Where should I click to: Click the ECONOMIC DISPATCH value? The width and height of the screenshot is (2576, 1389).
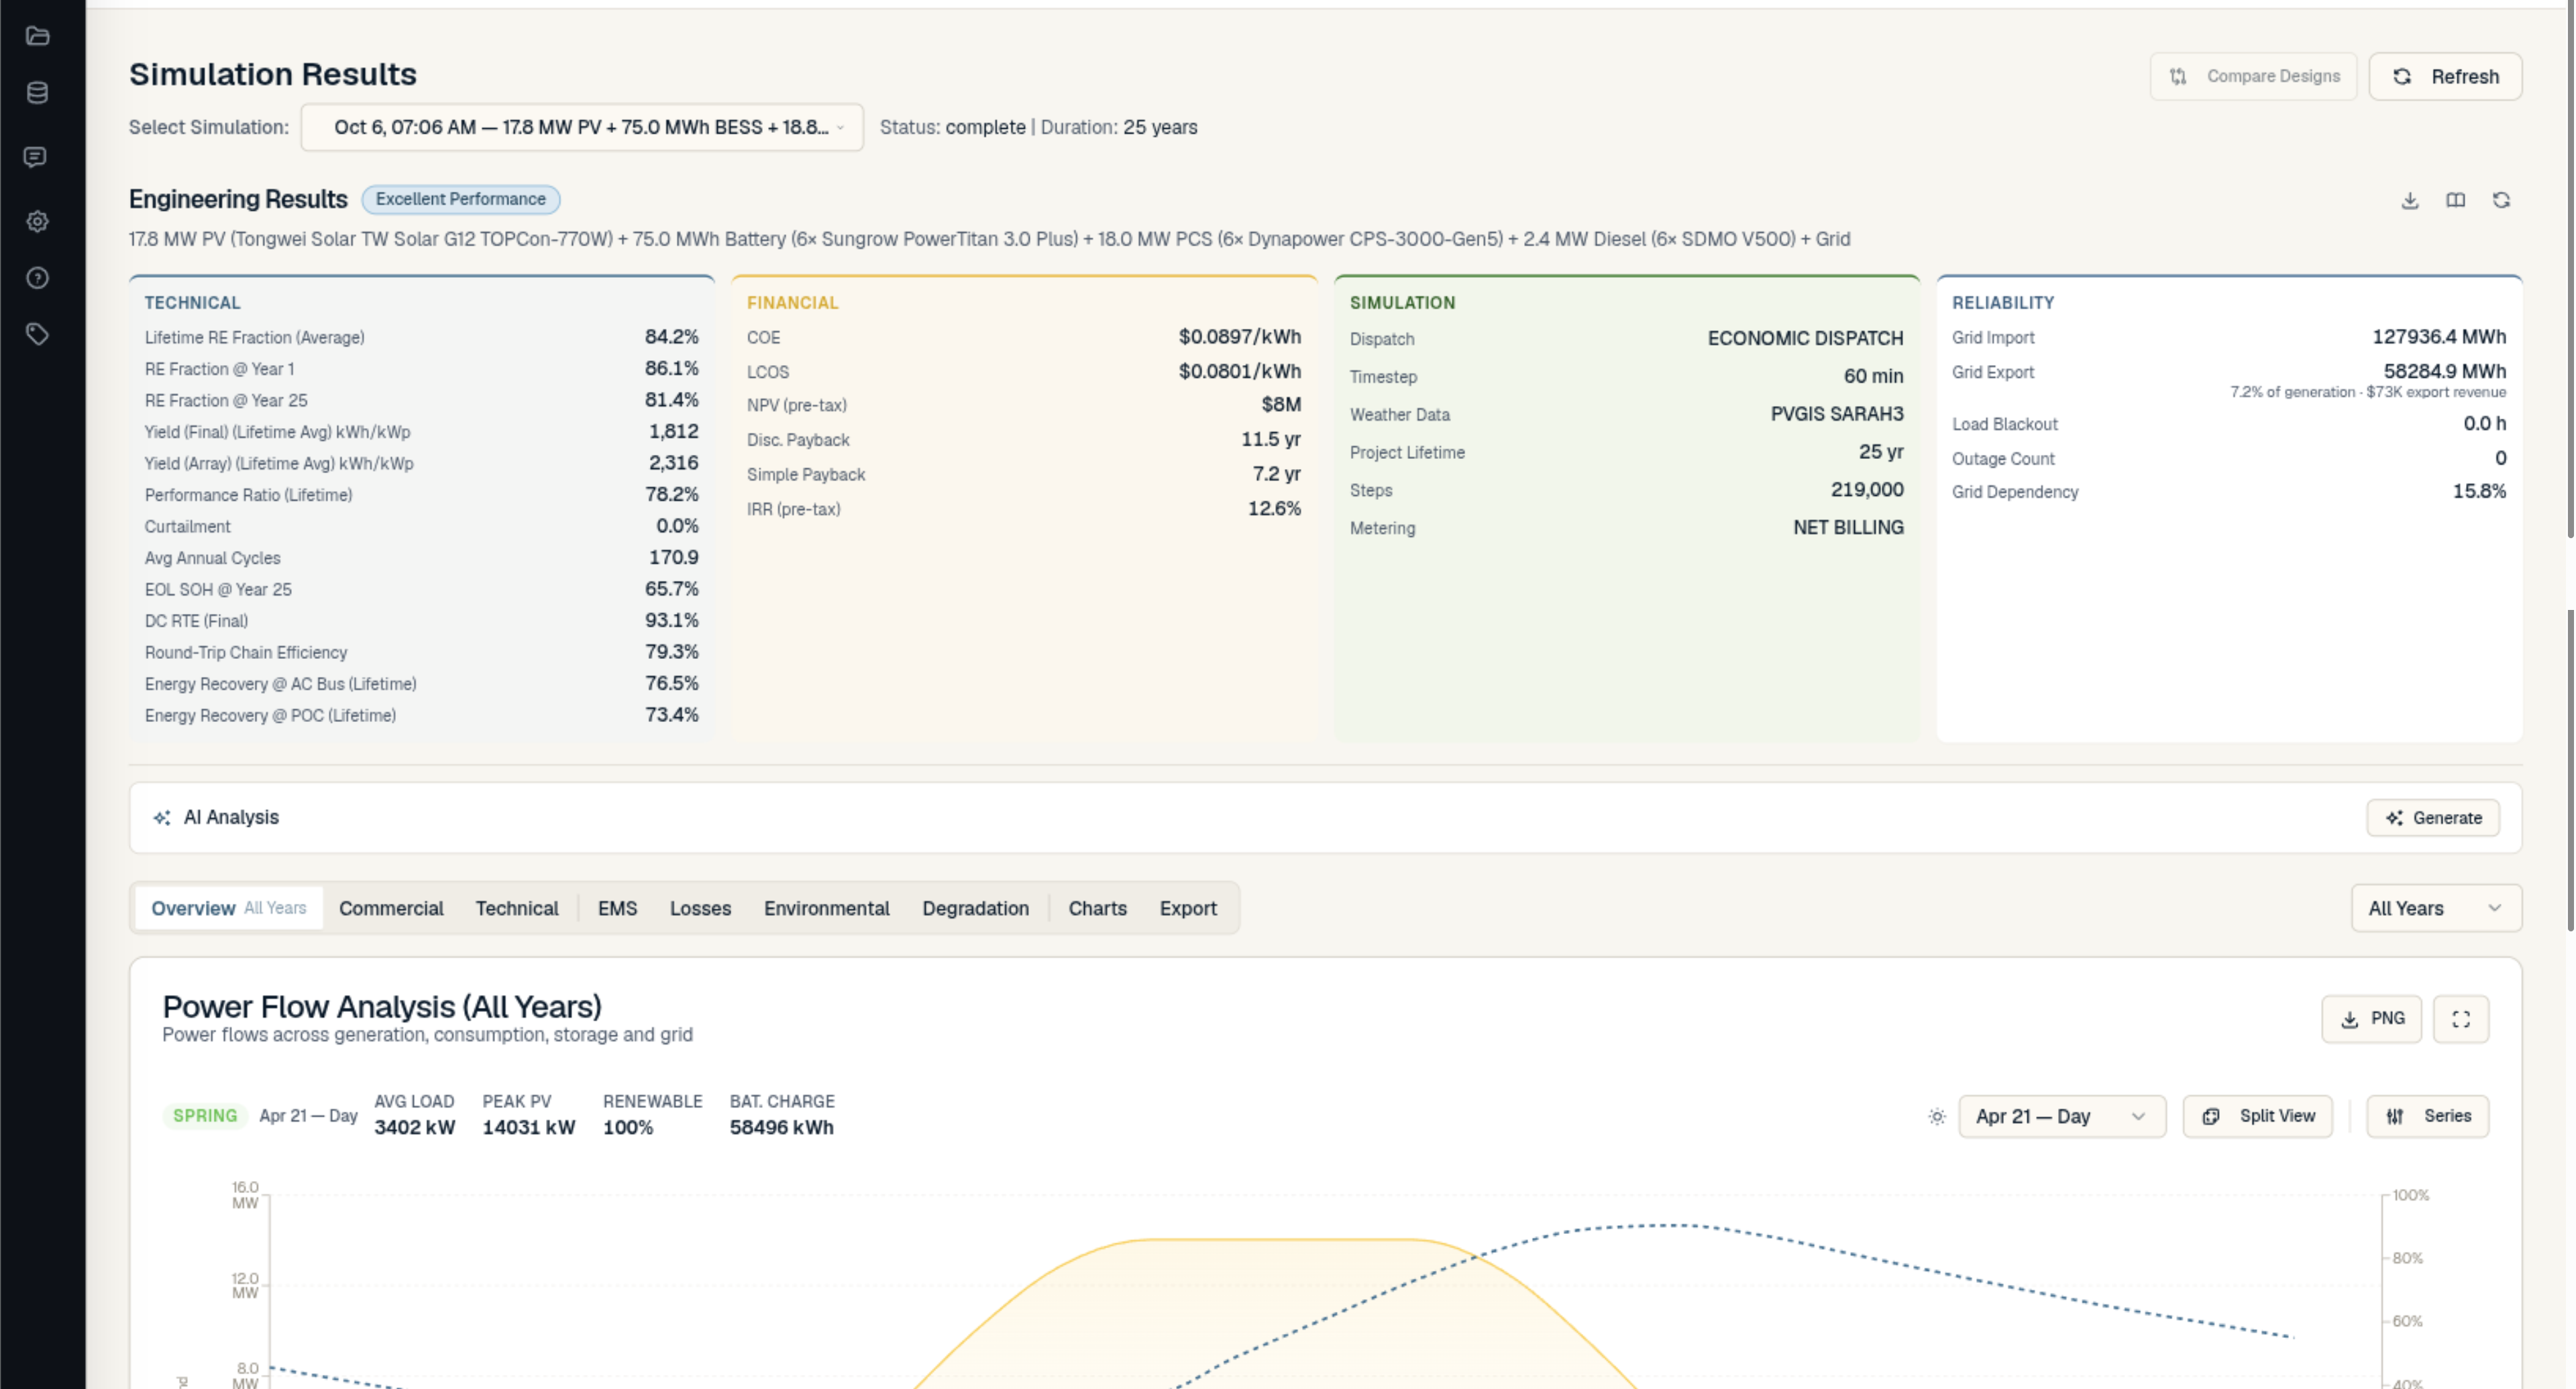tap(1805, 338)
